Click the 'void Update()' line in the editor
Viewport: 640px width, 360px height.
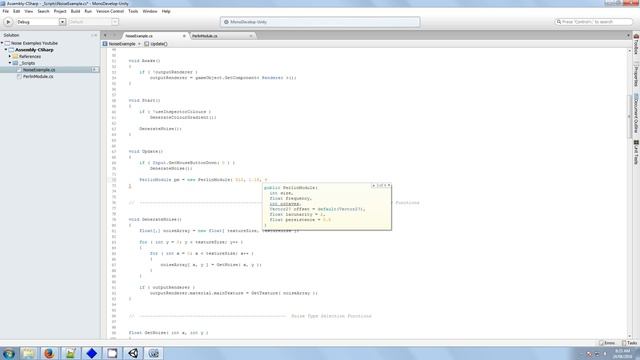pyautogui.click(x=146, y=151)
